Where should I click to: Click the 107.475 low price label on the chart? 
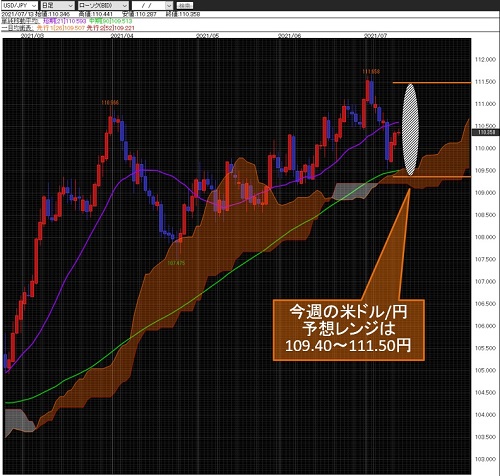coord(176,263)
